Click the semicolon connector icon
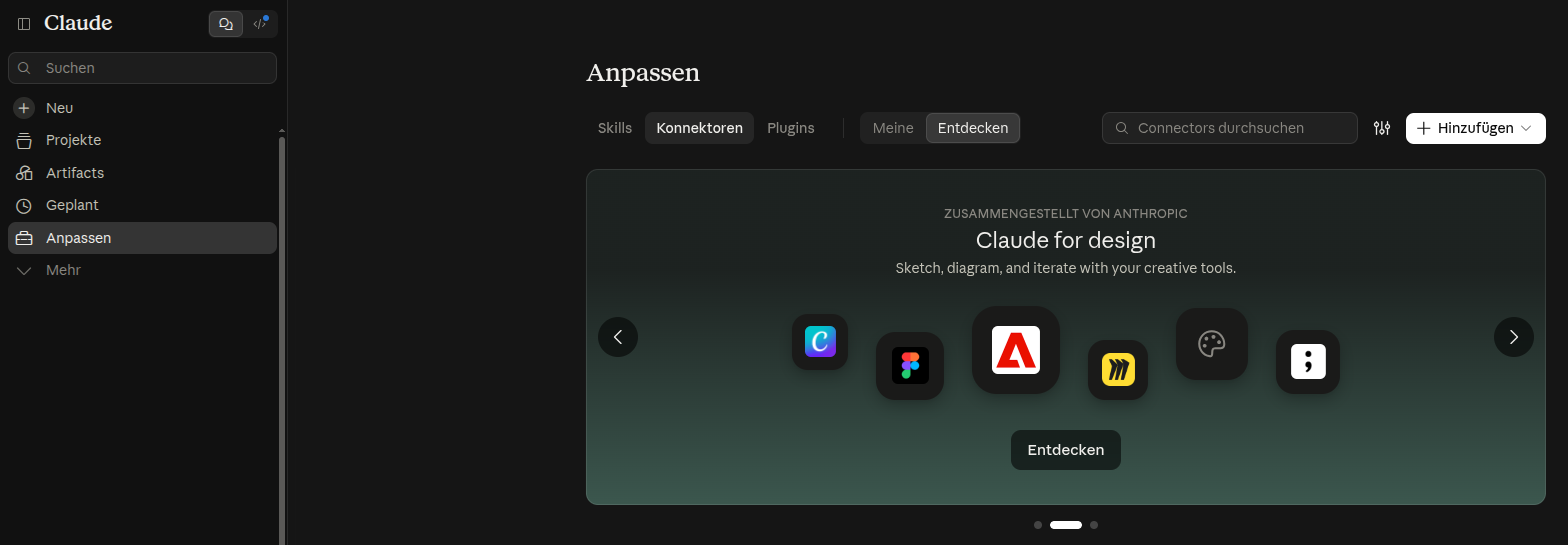The image size is (1568, 545). tap(1308, 362)
